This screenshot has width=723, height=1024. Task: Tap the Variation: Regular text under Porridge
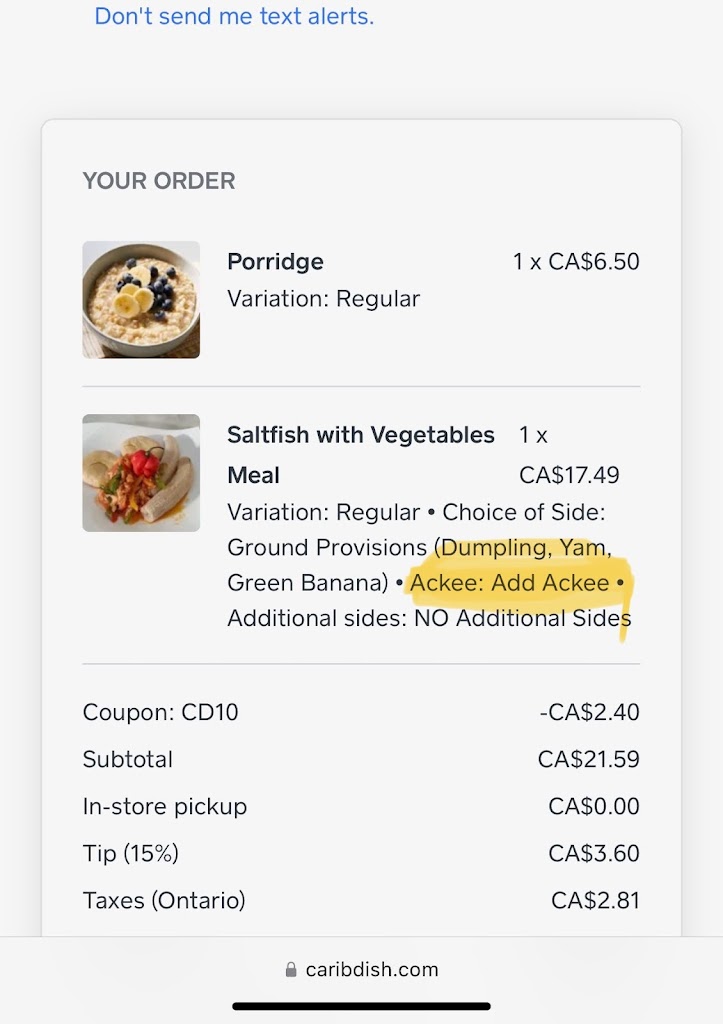coord(323,298)
